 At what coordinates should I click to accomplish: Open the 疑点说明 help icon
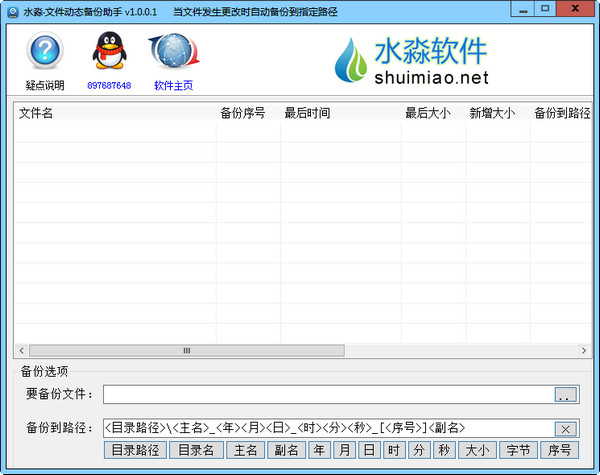[45, 51]
